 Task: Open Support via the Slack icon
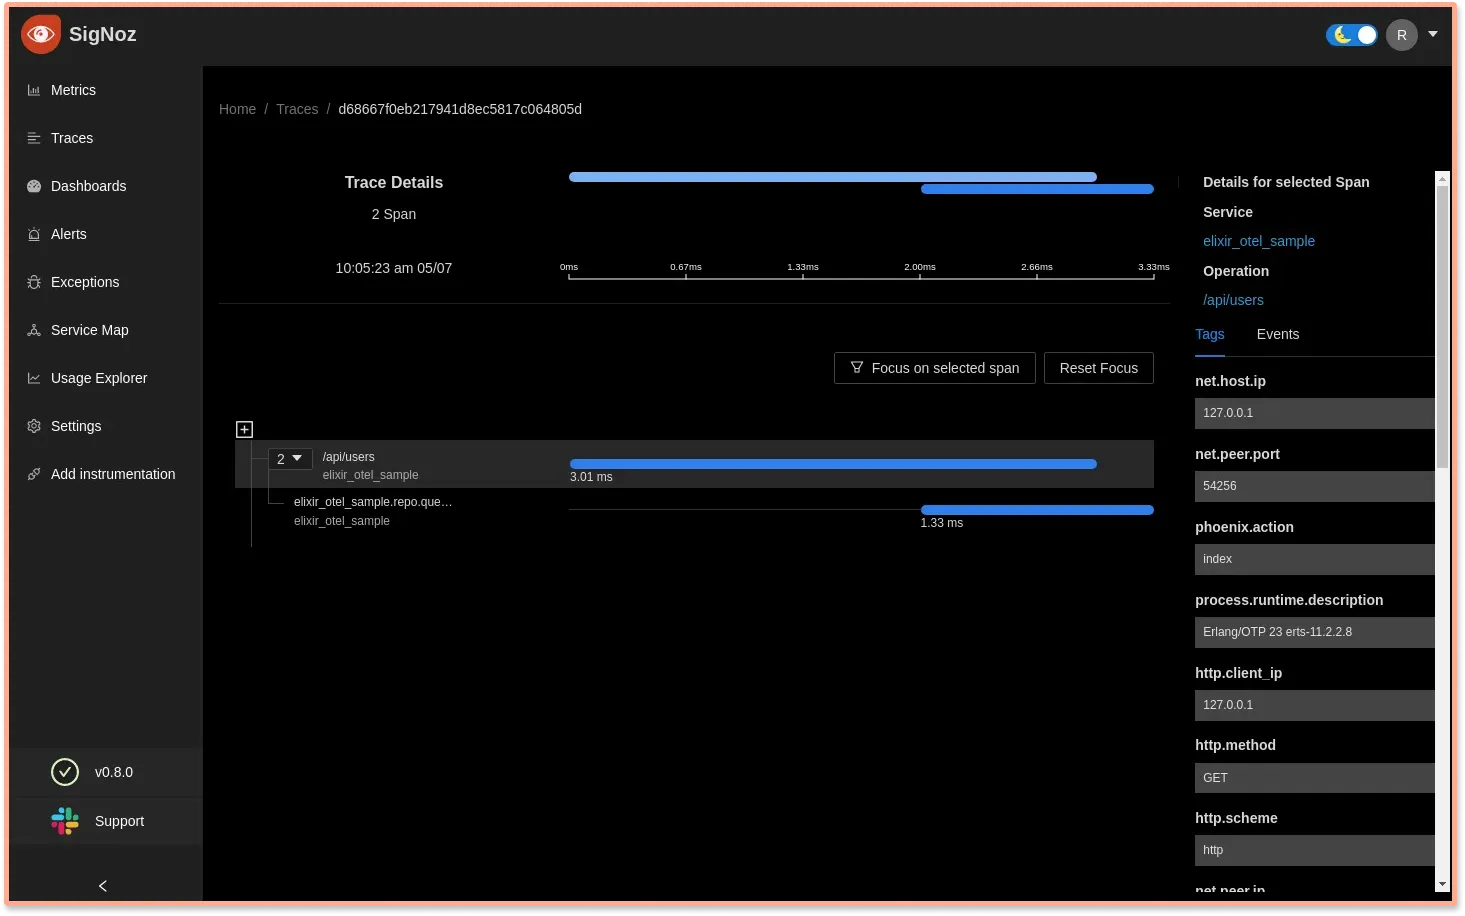65,821
